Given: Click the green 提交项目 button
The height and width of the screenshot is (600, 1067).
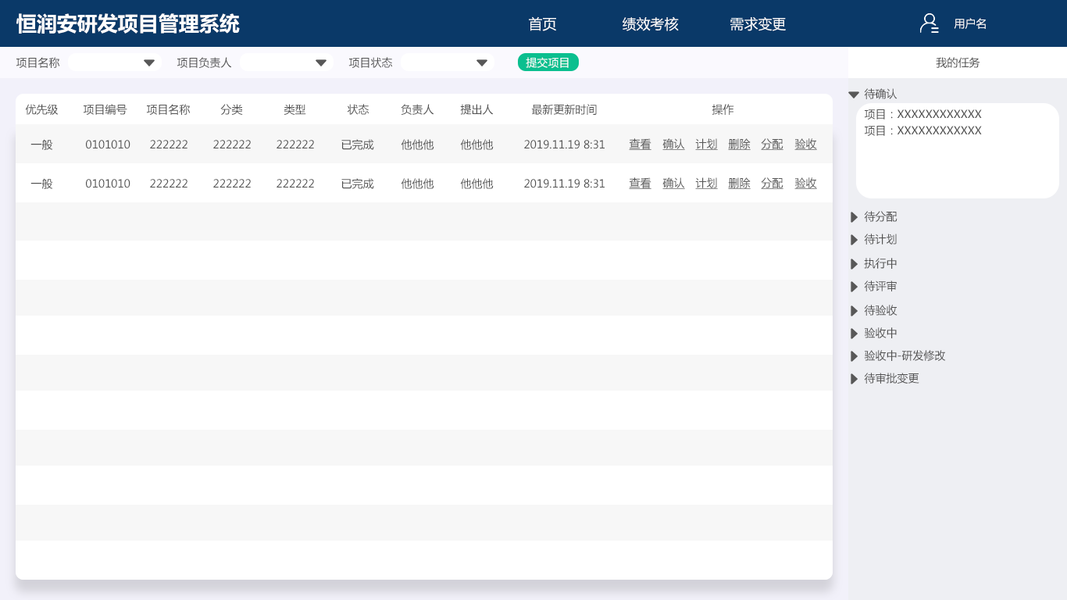Looking at the screenshot, I should click(x=548, y=63).
